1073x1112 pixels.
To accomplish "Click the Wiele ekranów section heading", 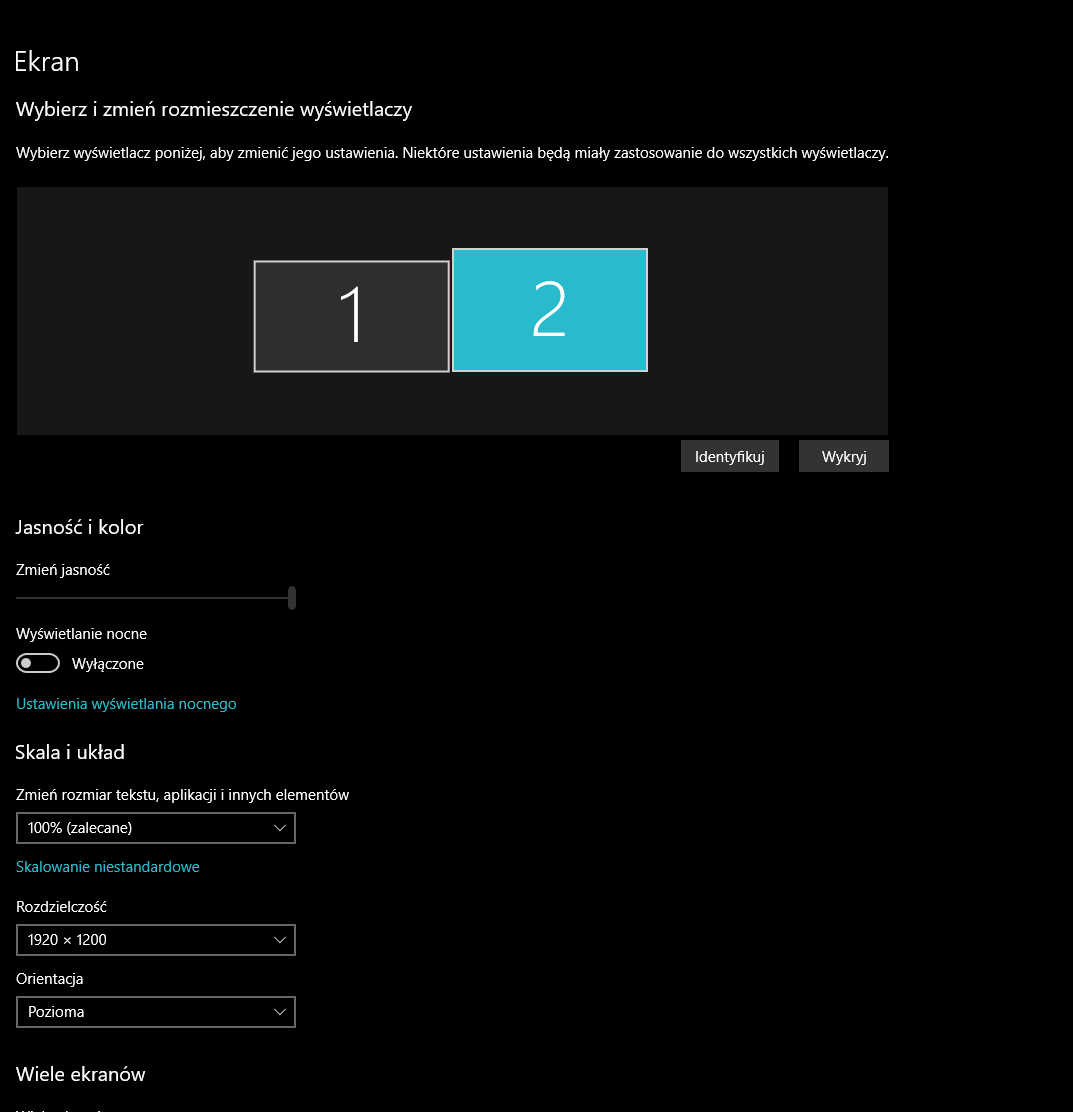I will click(x=81, y=1074).
